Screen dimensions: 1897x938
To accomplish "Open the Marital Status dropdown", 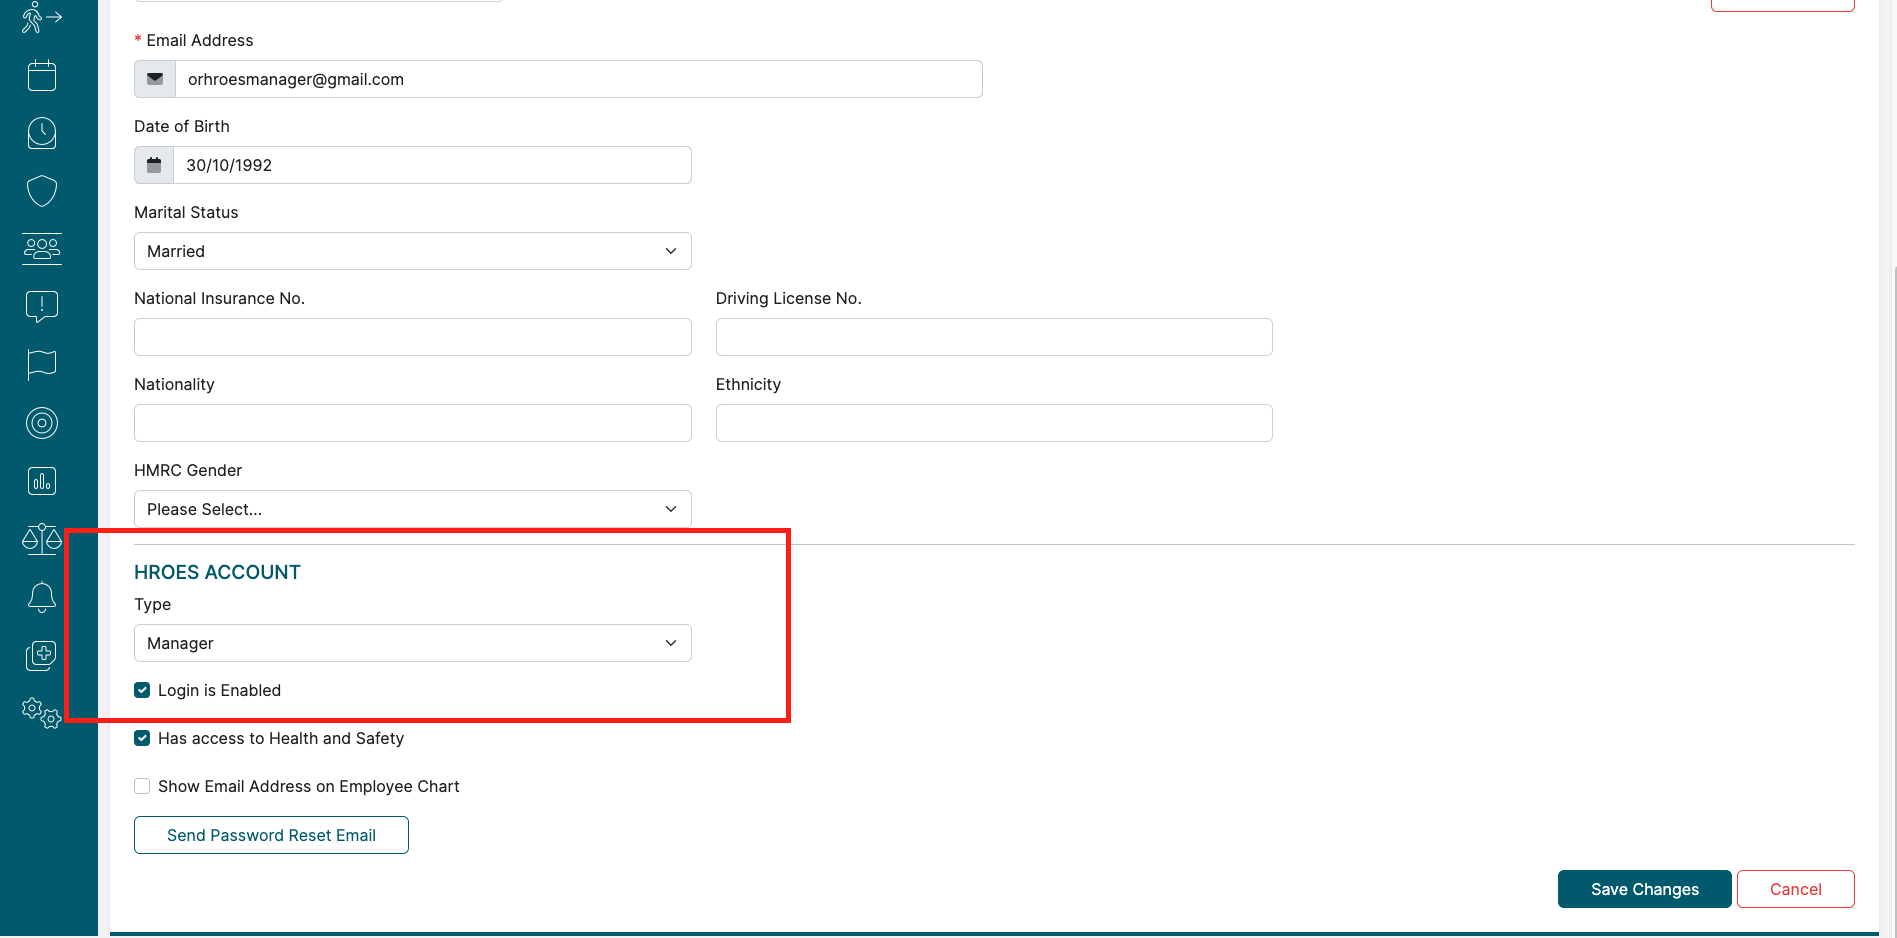I will 412,251.
